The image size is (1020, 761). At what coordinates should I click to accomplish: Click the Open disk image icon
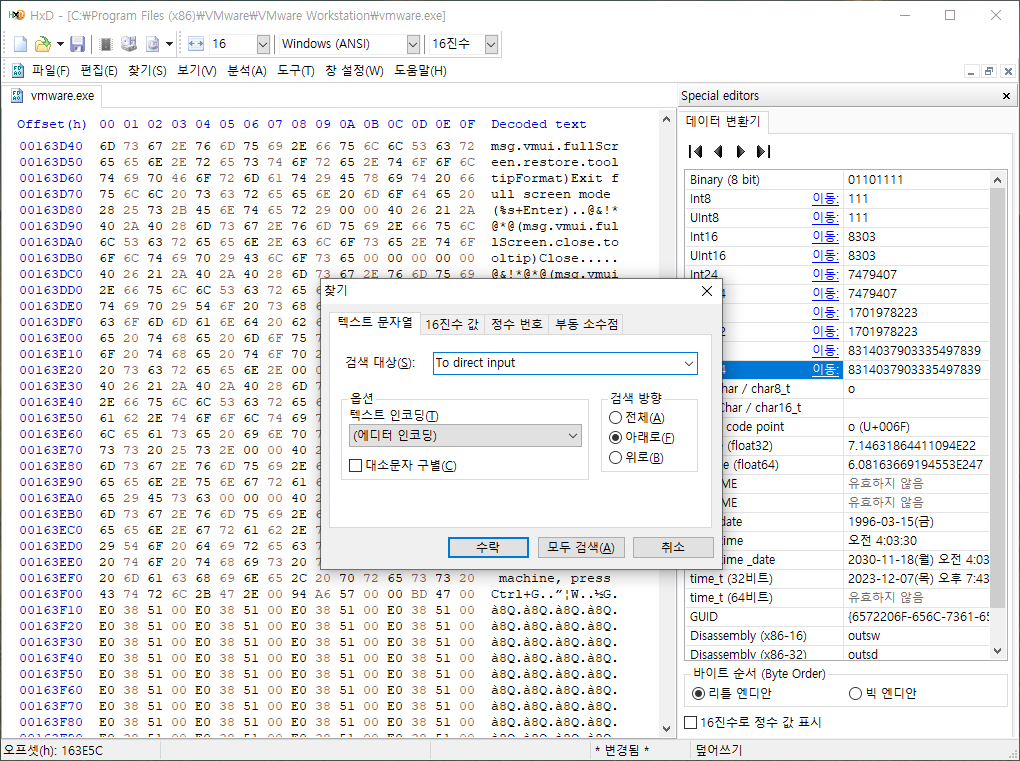coord(152,44)
